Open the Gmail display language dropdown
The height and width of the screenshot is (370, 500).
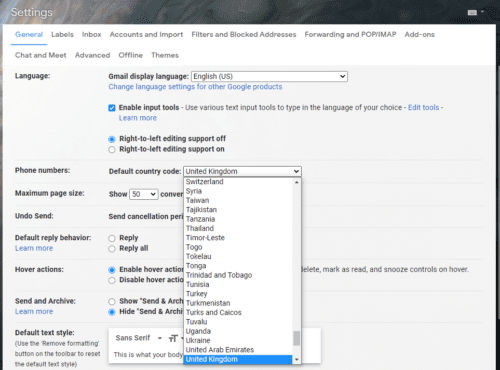[269, 76]
